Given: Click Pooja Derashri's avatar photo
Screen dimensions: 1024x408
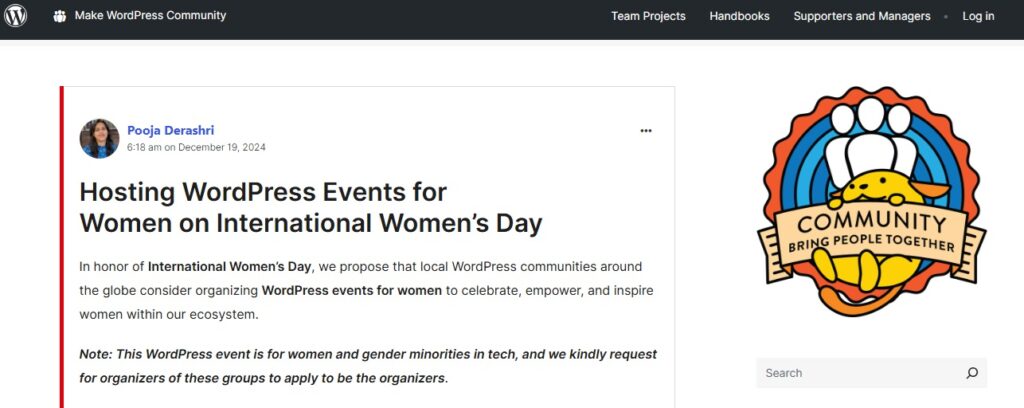Looking at the screenshot, I should [99, 138].
